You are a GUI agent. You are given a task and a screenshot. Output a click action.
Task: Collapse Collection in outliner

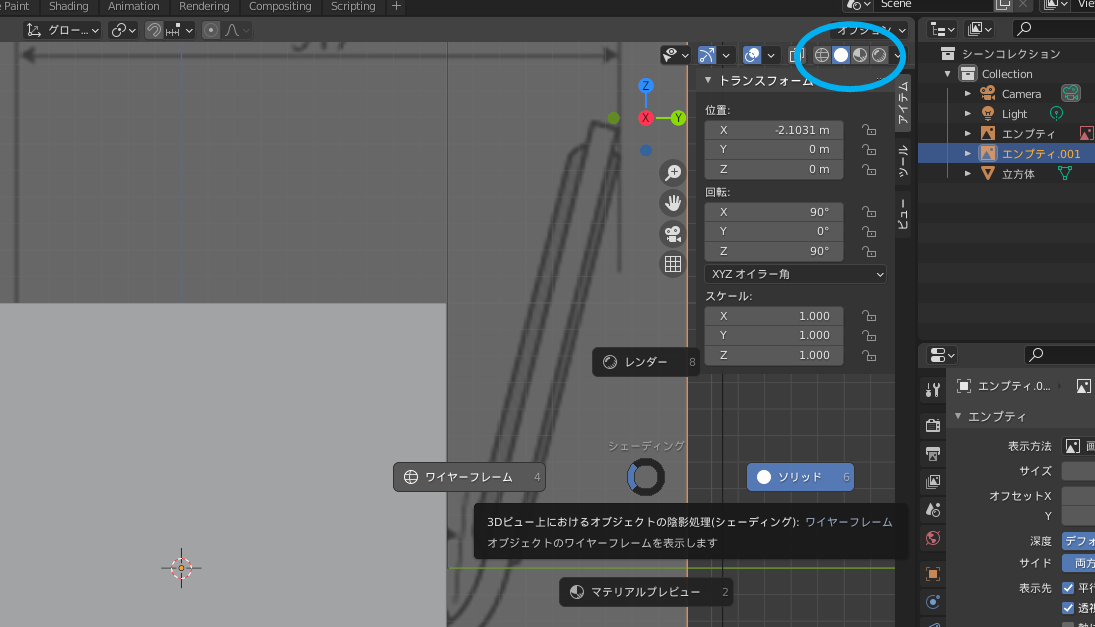coord(948,74)
